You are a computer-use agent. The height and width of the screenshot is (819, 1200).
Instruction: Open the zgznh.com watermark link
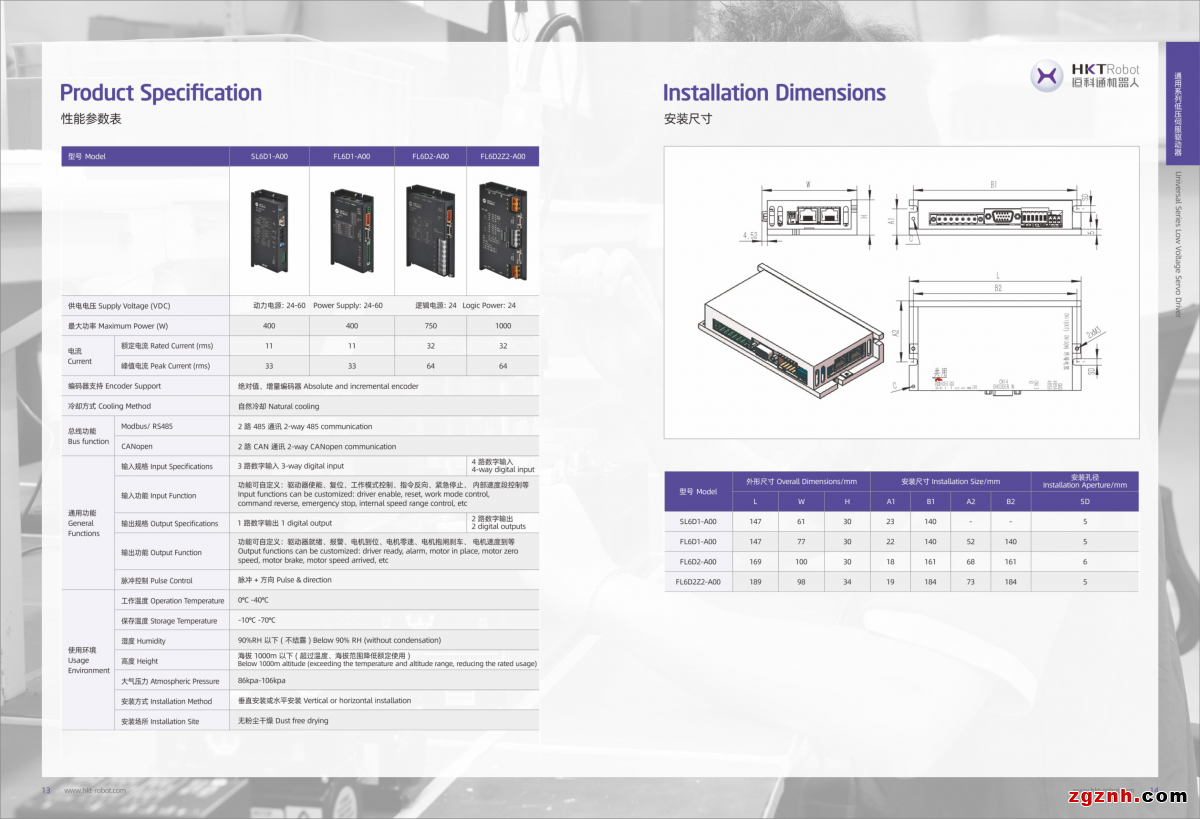1126,796
